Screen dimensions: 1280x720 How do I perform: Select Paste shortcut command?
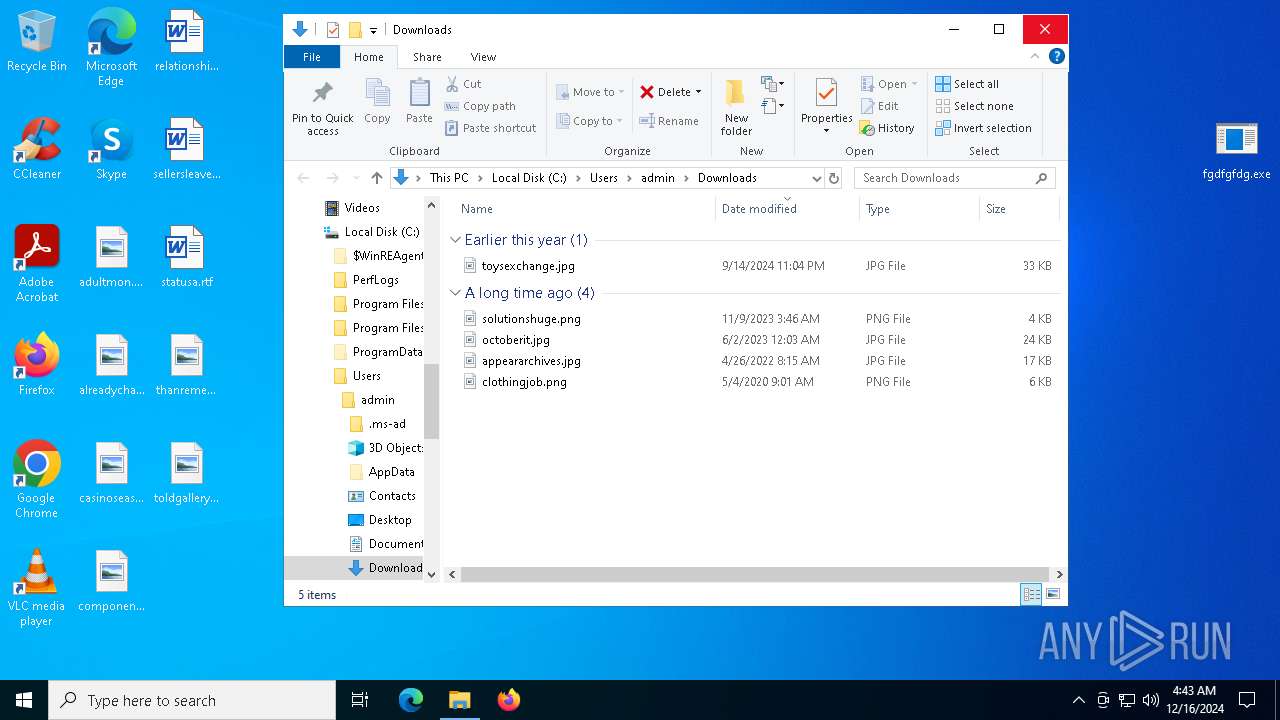point(491,128)
